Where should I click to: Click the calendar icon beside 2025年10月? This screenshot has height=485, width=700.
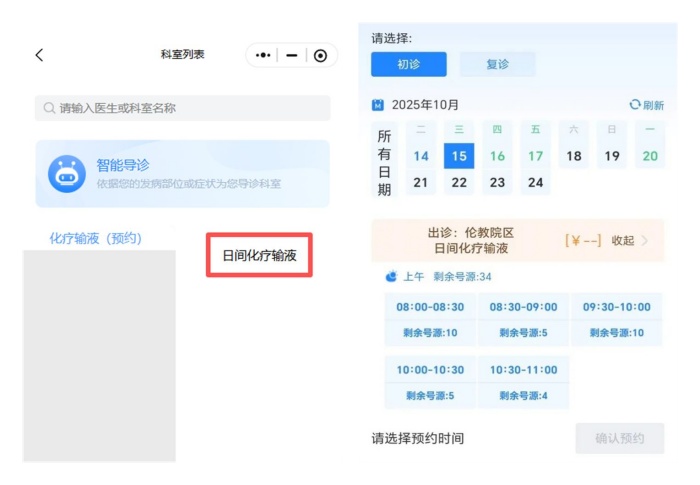(x=378, y=105)
